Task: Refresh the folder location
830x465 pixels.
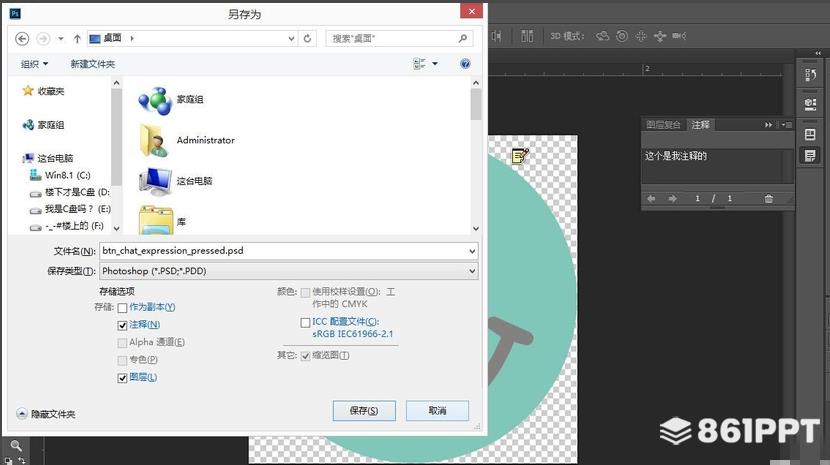Action: tap(307, 39)
